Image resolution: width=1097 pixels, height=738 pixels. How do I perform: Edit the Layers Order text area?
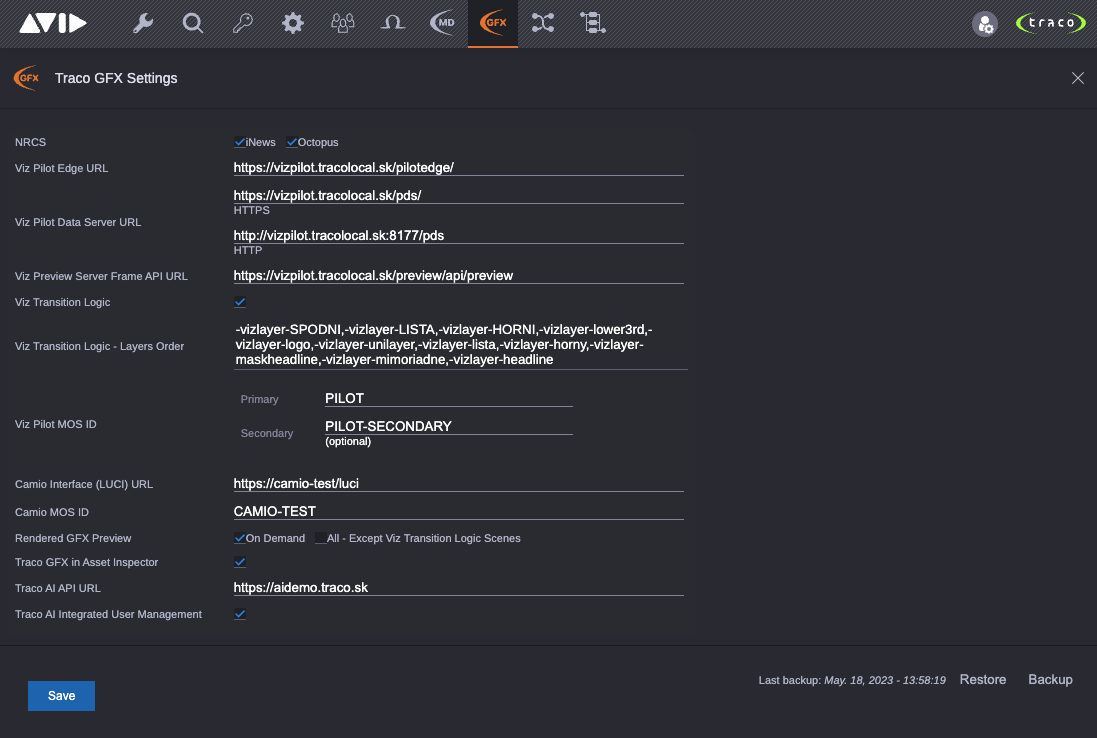coord(460,345)
